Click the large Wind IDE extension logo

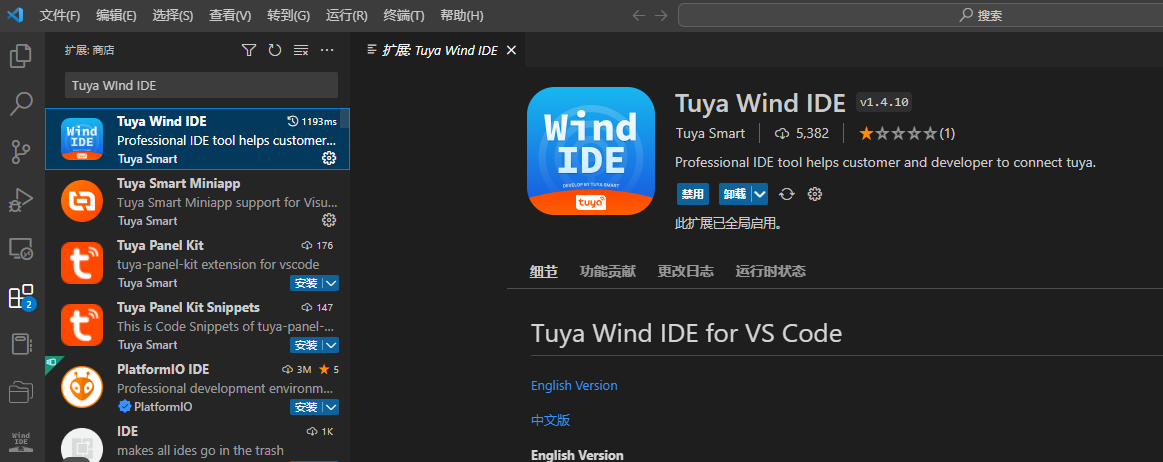pyautogui.click(x=591, y=151)
